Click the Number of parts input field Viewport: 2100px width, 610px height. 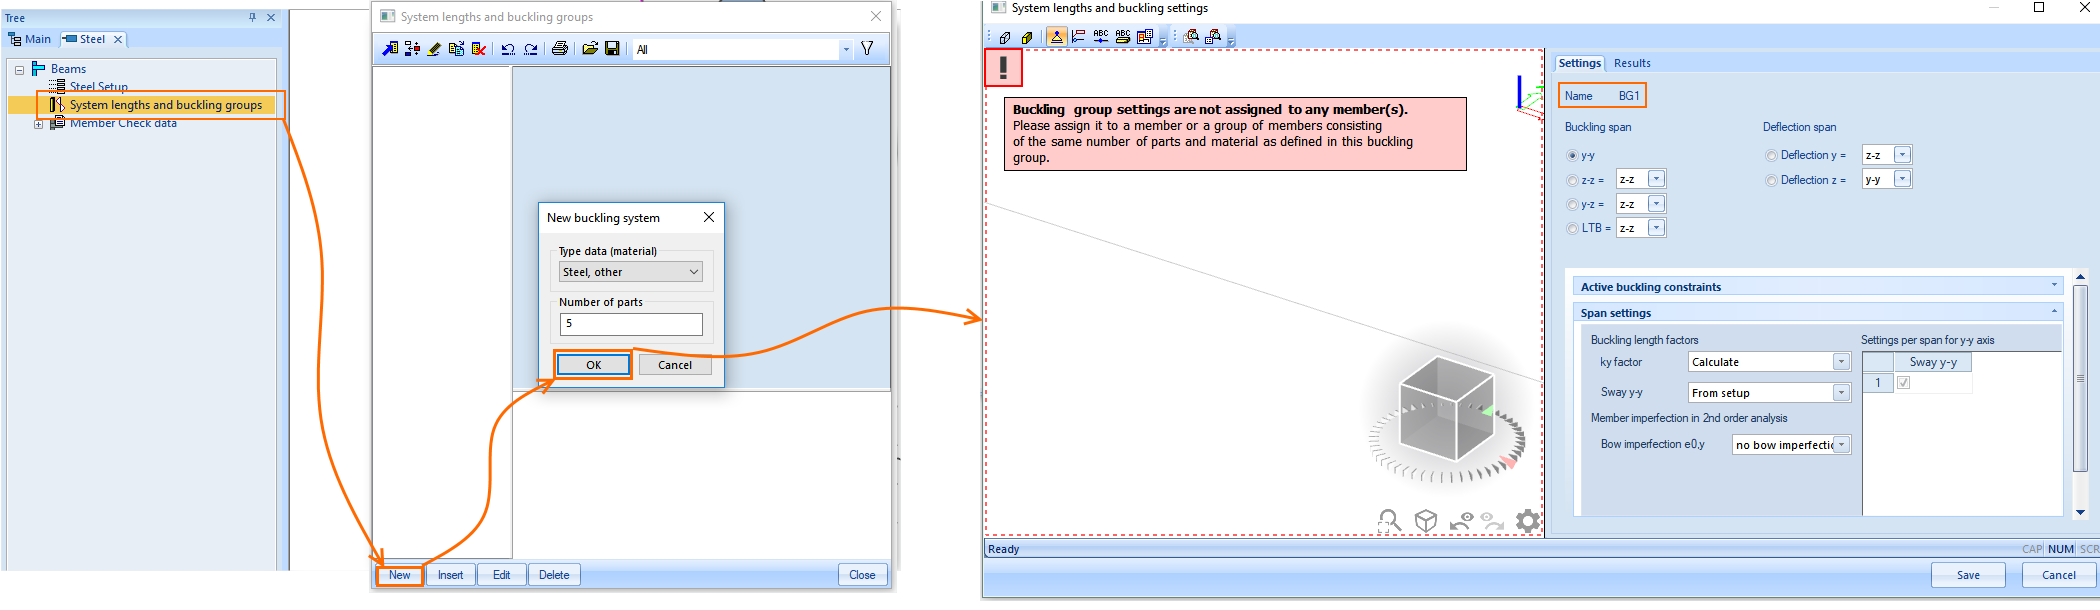point(631,324)
